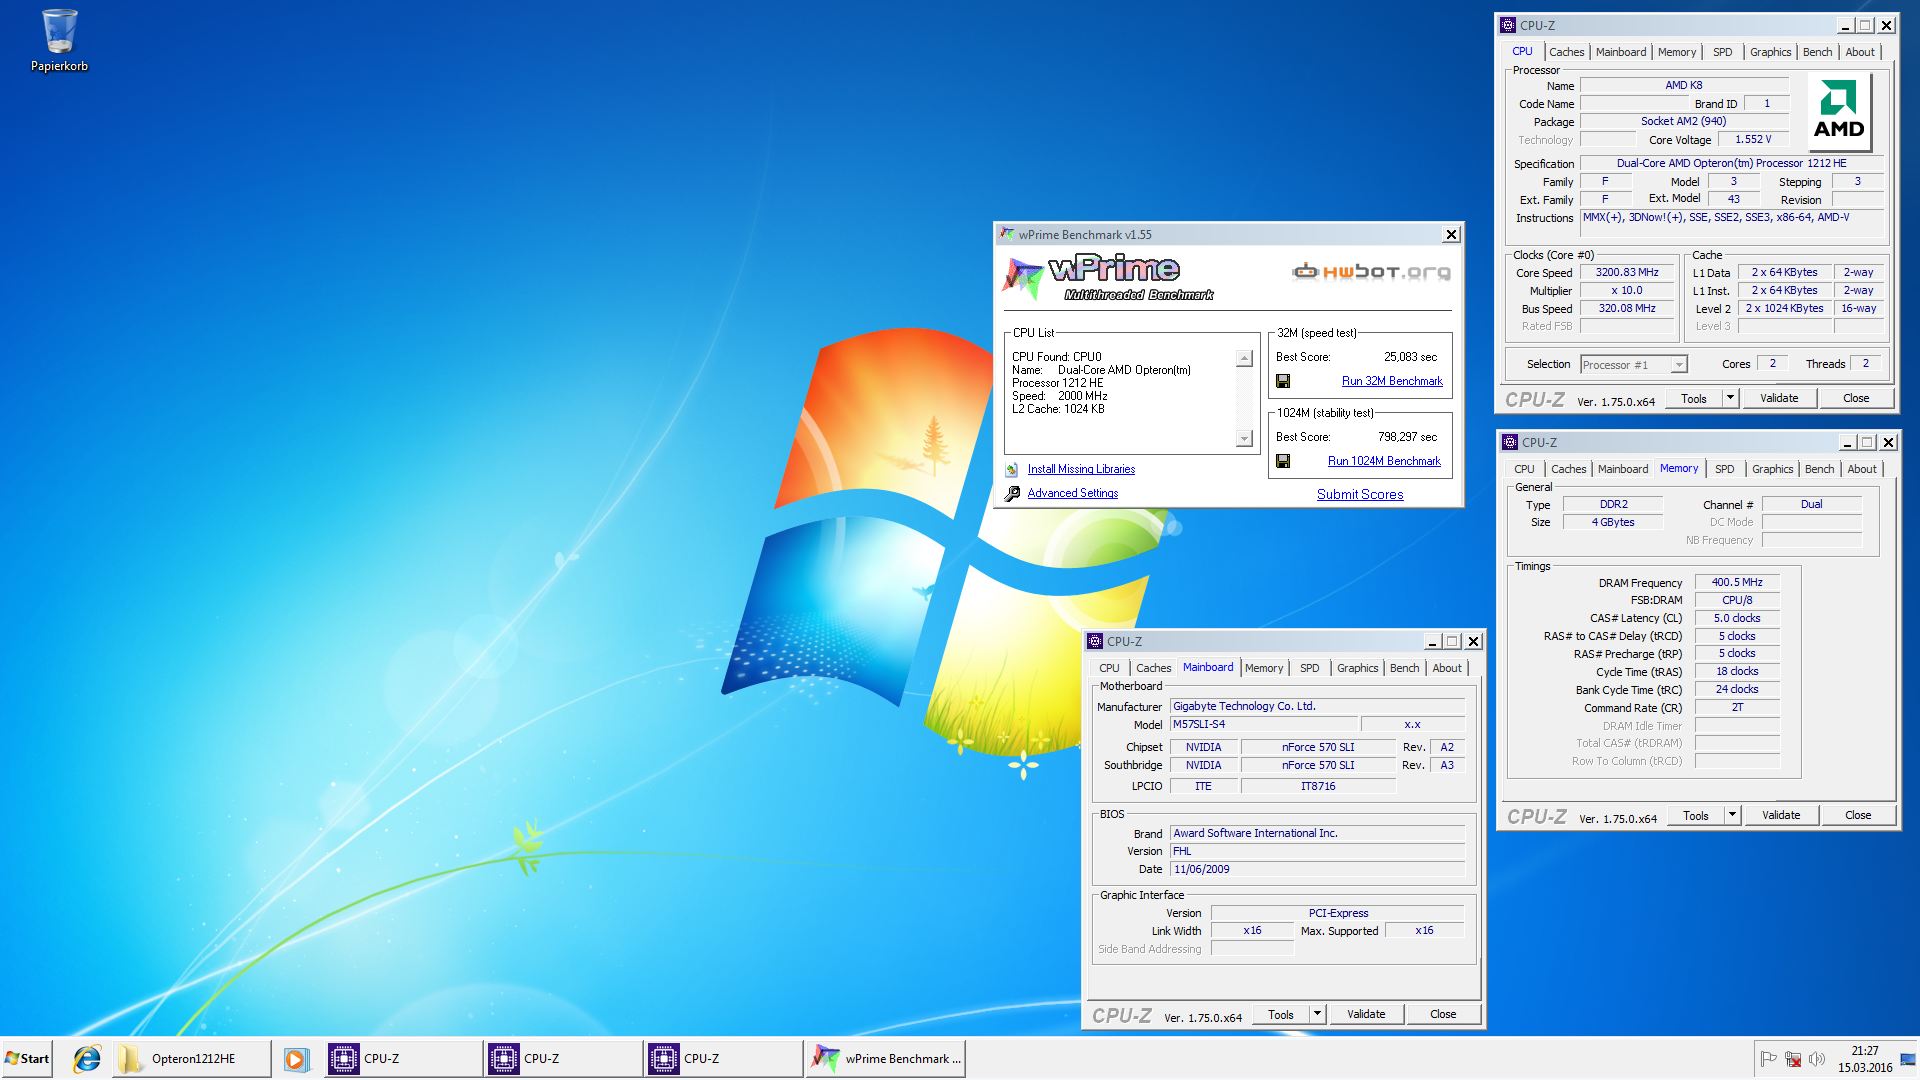Image resolution: width=1920 pixels, height=1080 pixels.
Task: Open Memory tab in Mainboard CPU-Z window
Action: coord(1263,668)
